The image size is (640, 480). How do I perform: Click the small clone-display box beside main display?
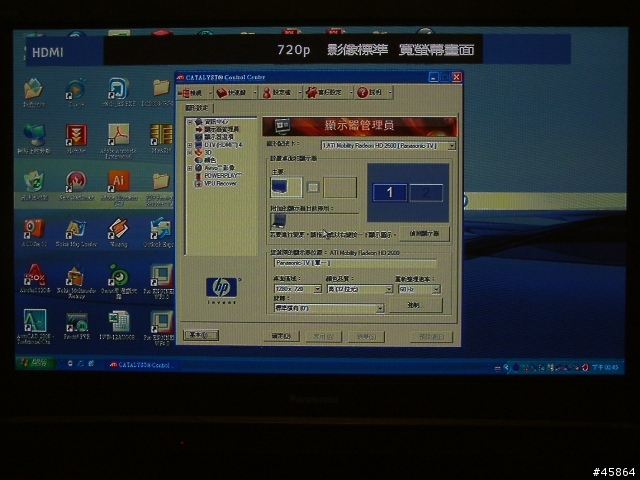pyautogui.click(x=313, y=187)
